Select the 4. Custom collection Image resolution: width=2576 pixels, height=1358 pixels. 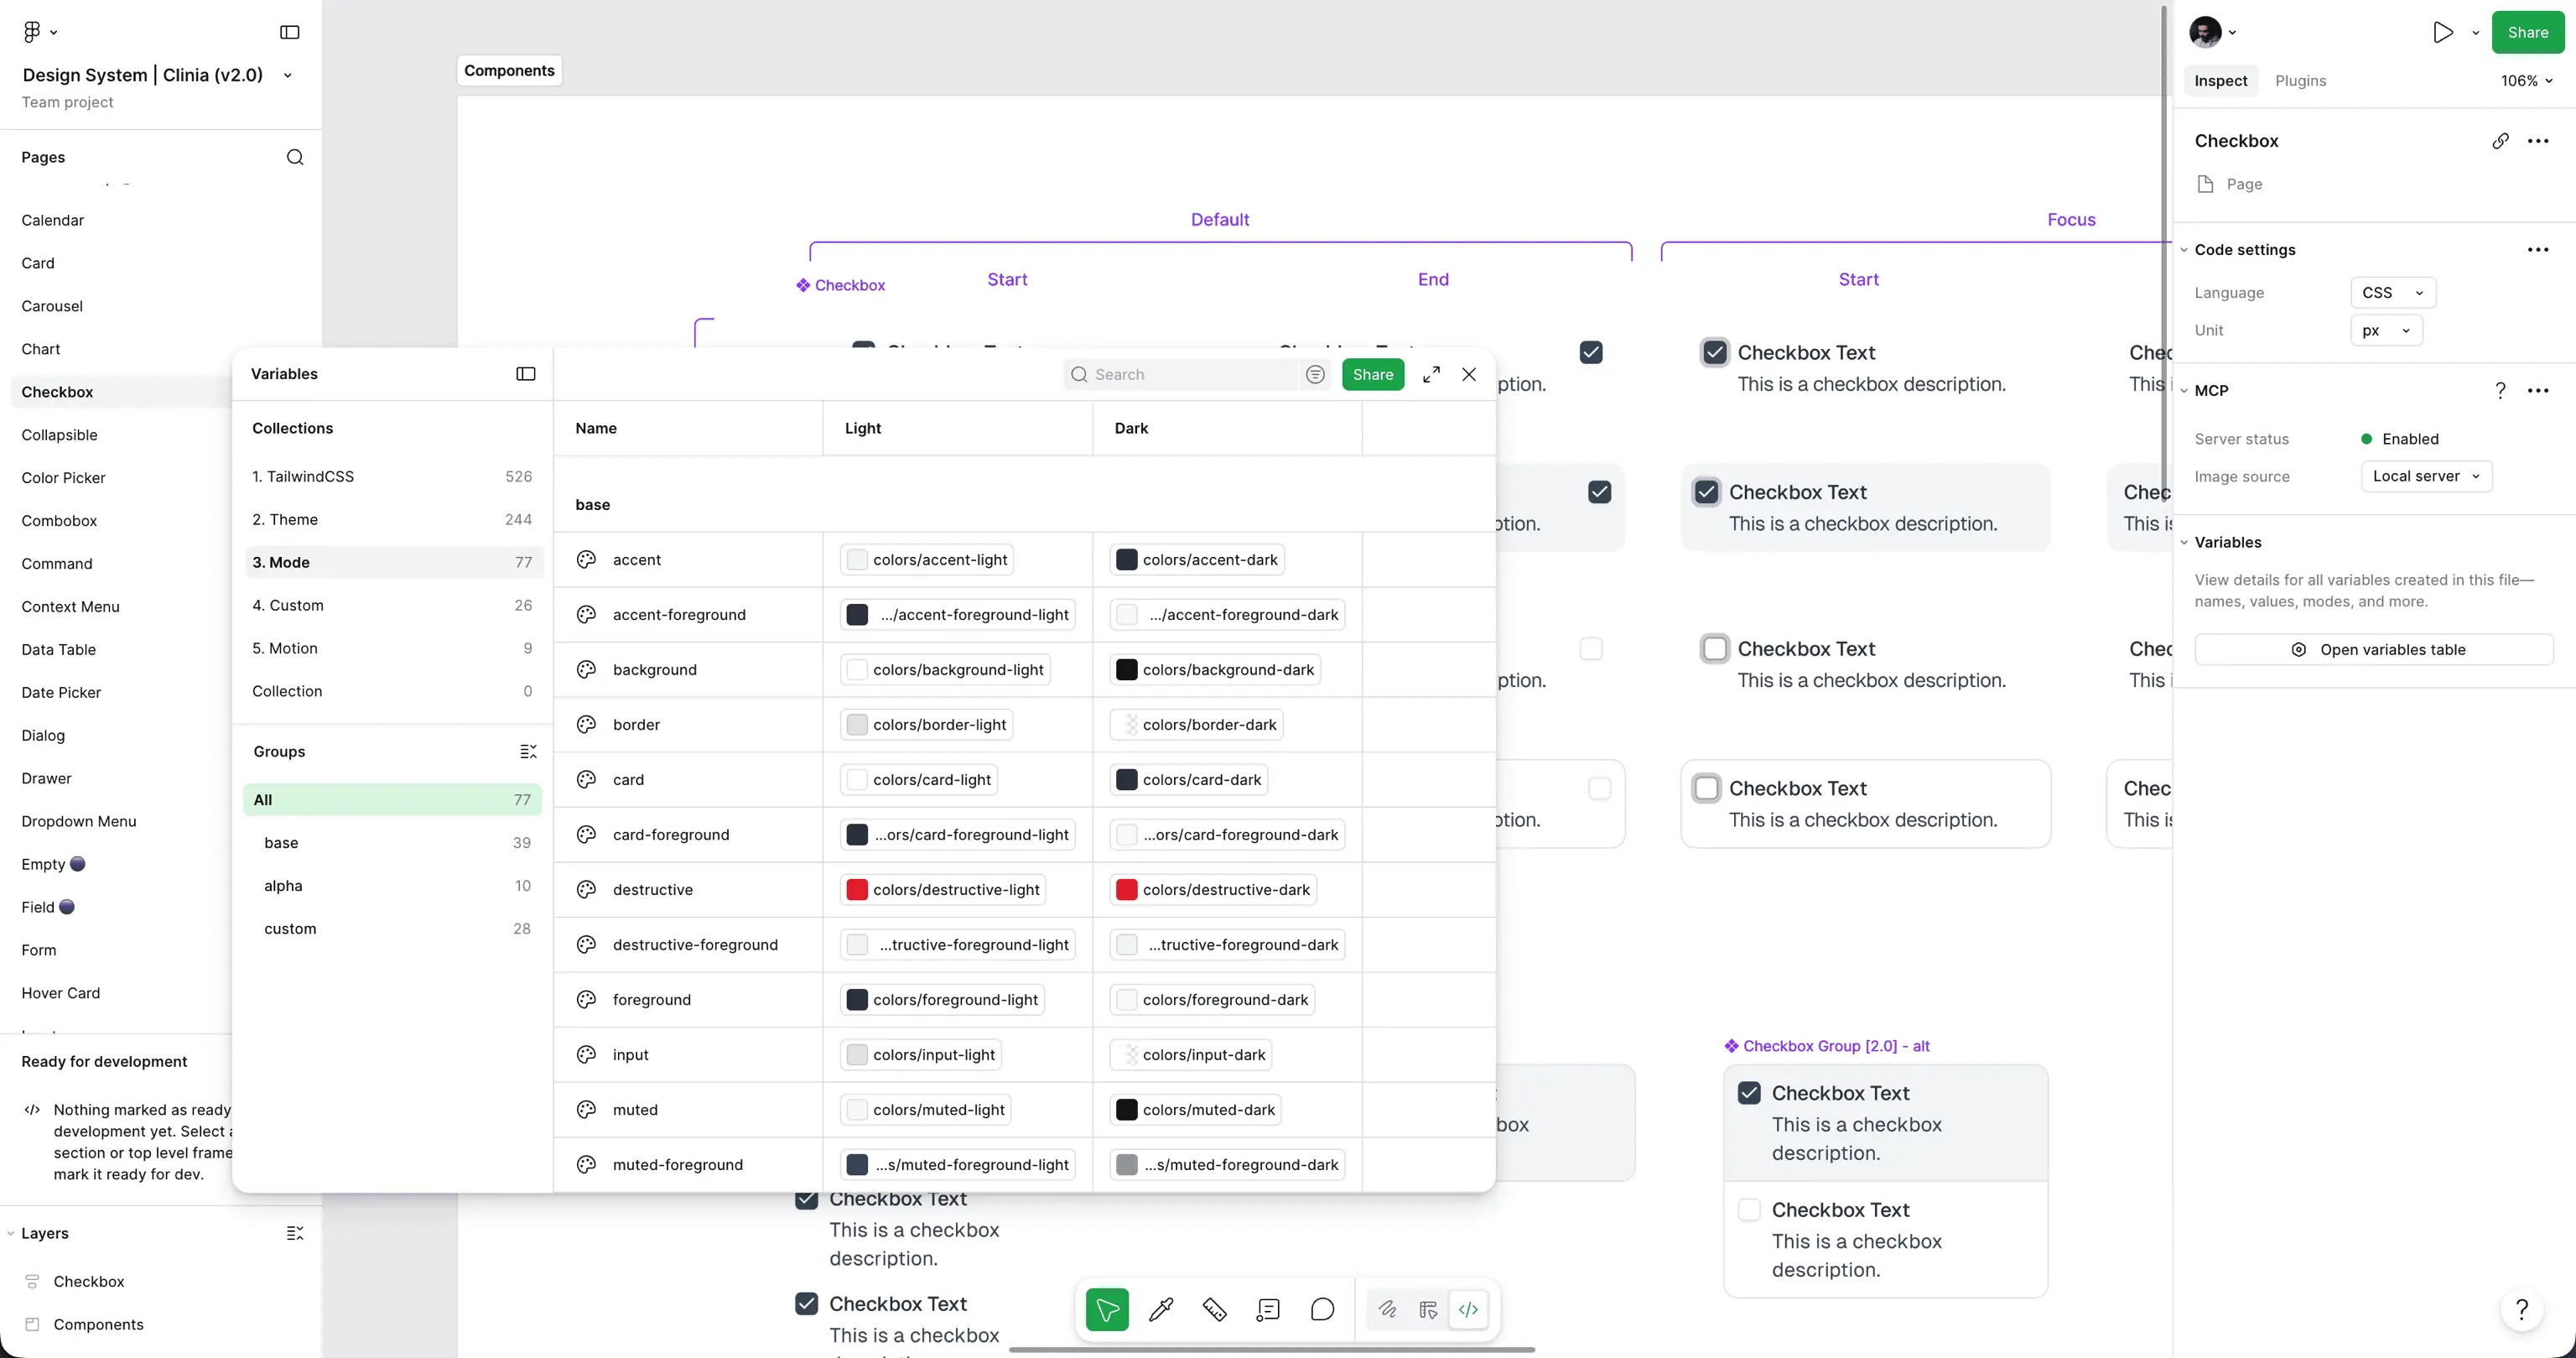[x=392, y=606]
